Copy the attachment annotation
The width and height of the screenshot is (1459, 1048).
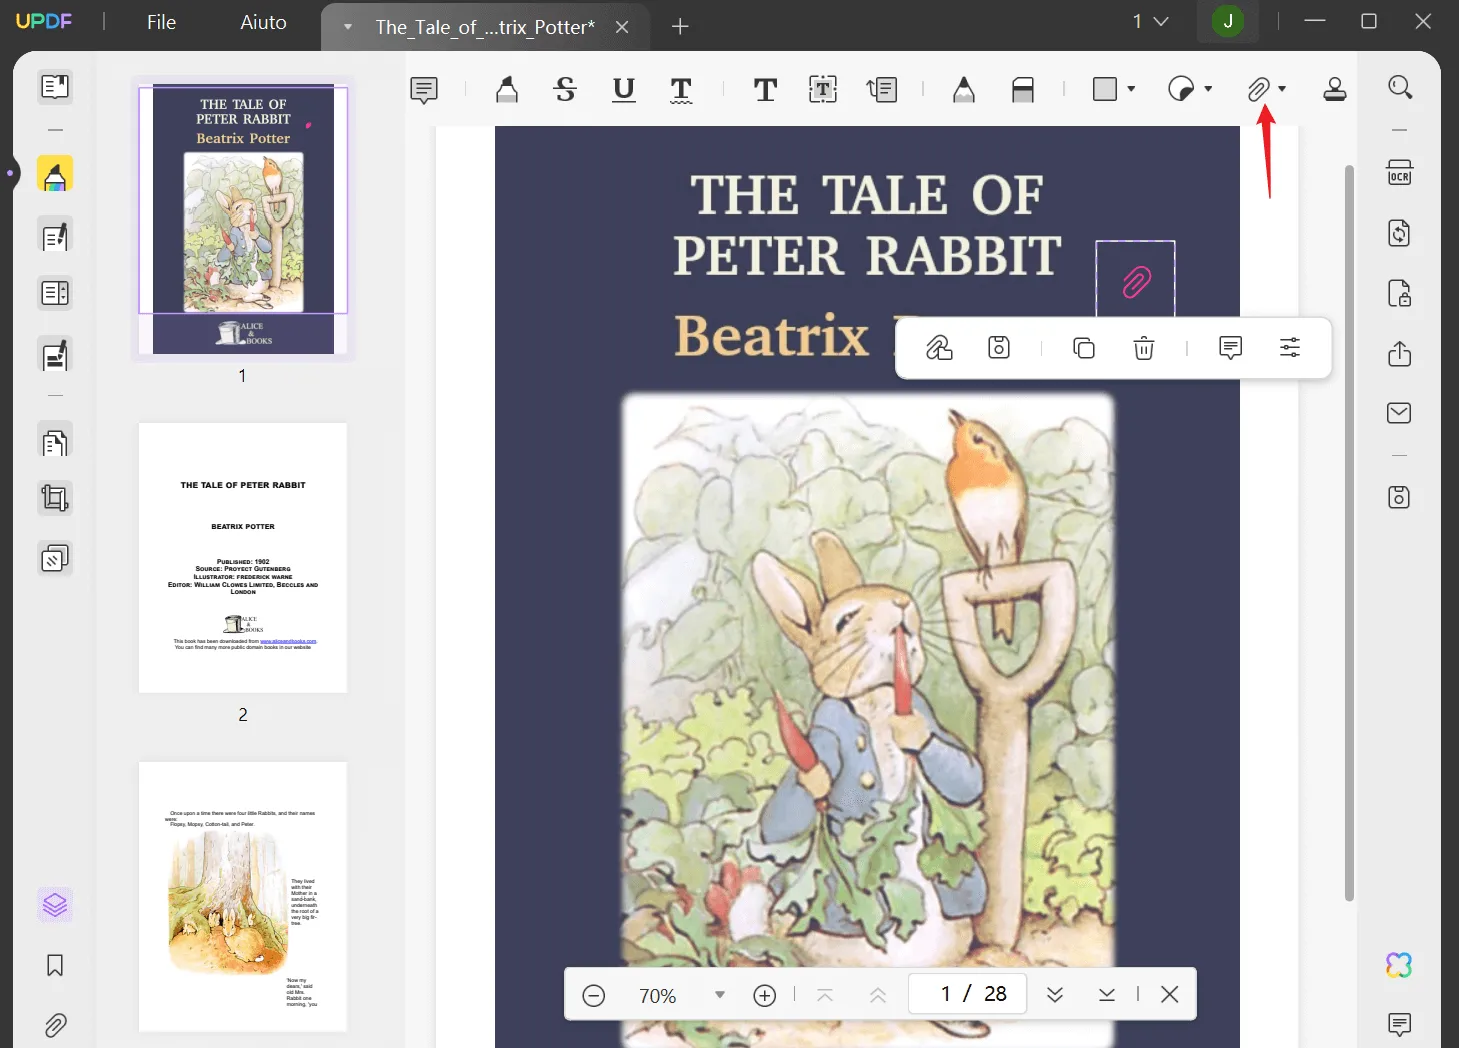[1084, 348]
